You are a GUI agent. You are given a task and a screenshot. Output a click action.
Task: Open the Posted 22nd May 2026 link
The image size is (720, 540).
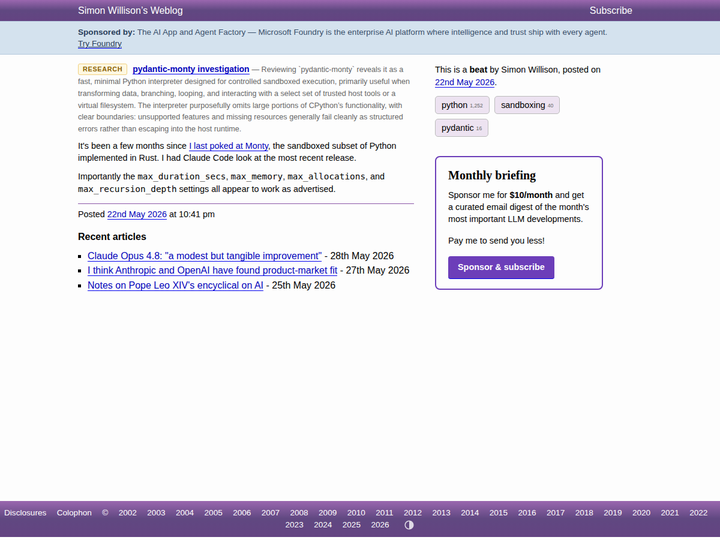pos(137,214)
